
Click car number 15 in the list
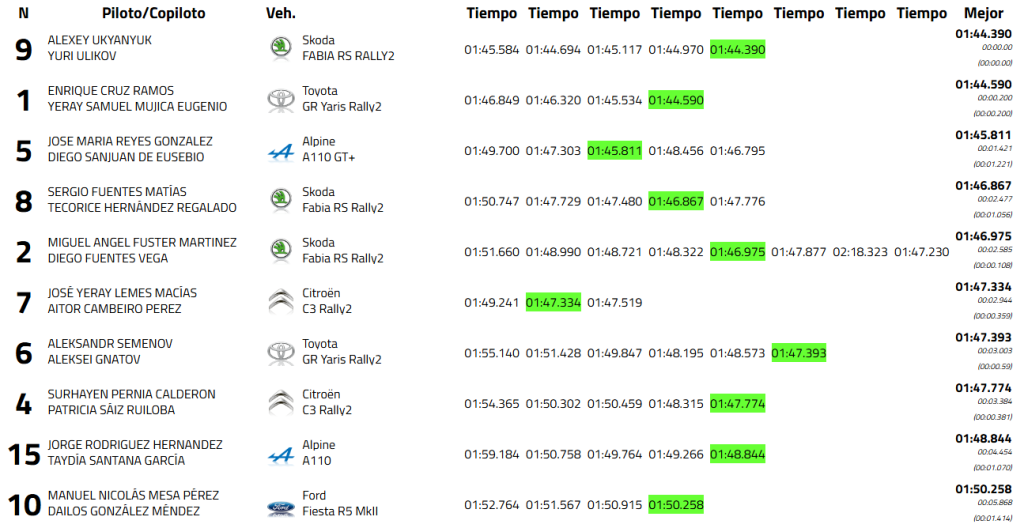tap(23, 455)
